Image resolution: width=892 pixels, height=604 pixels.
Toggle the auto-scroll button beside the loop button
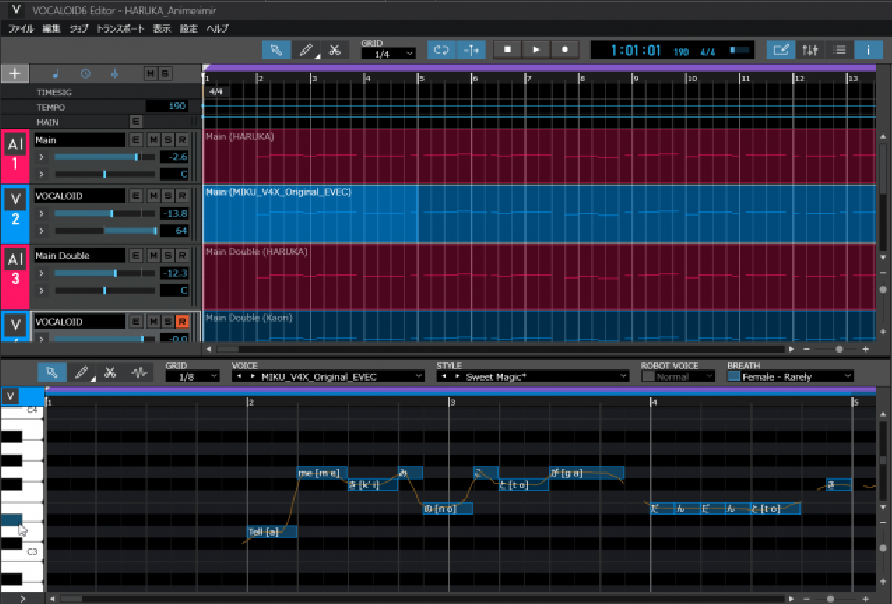471,50
